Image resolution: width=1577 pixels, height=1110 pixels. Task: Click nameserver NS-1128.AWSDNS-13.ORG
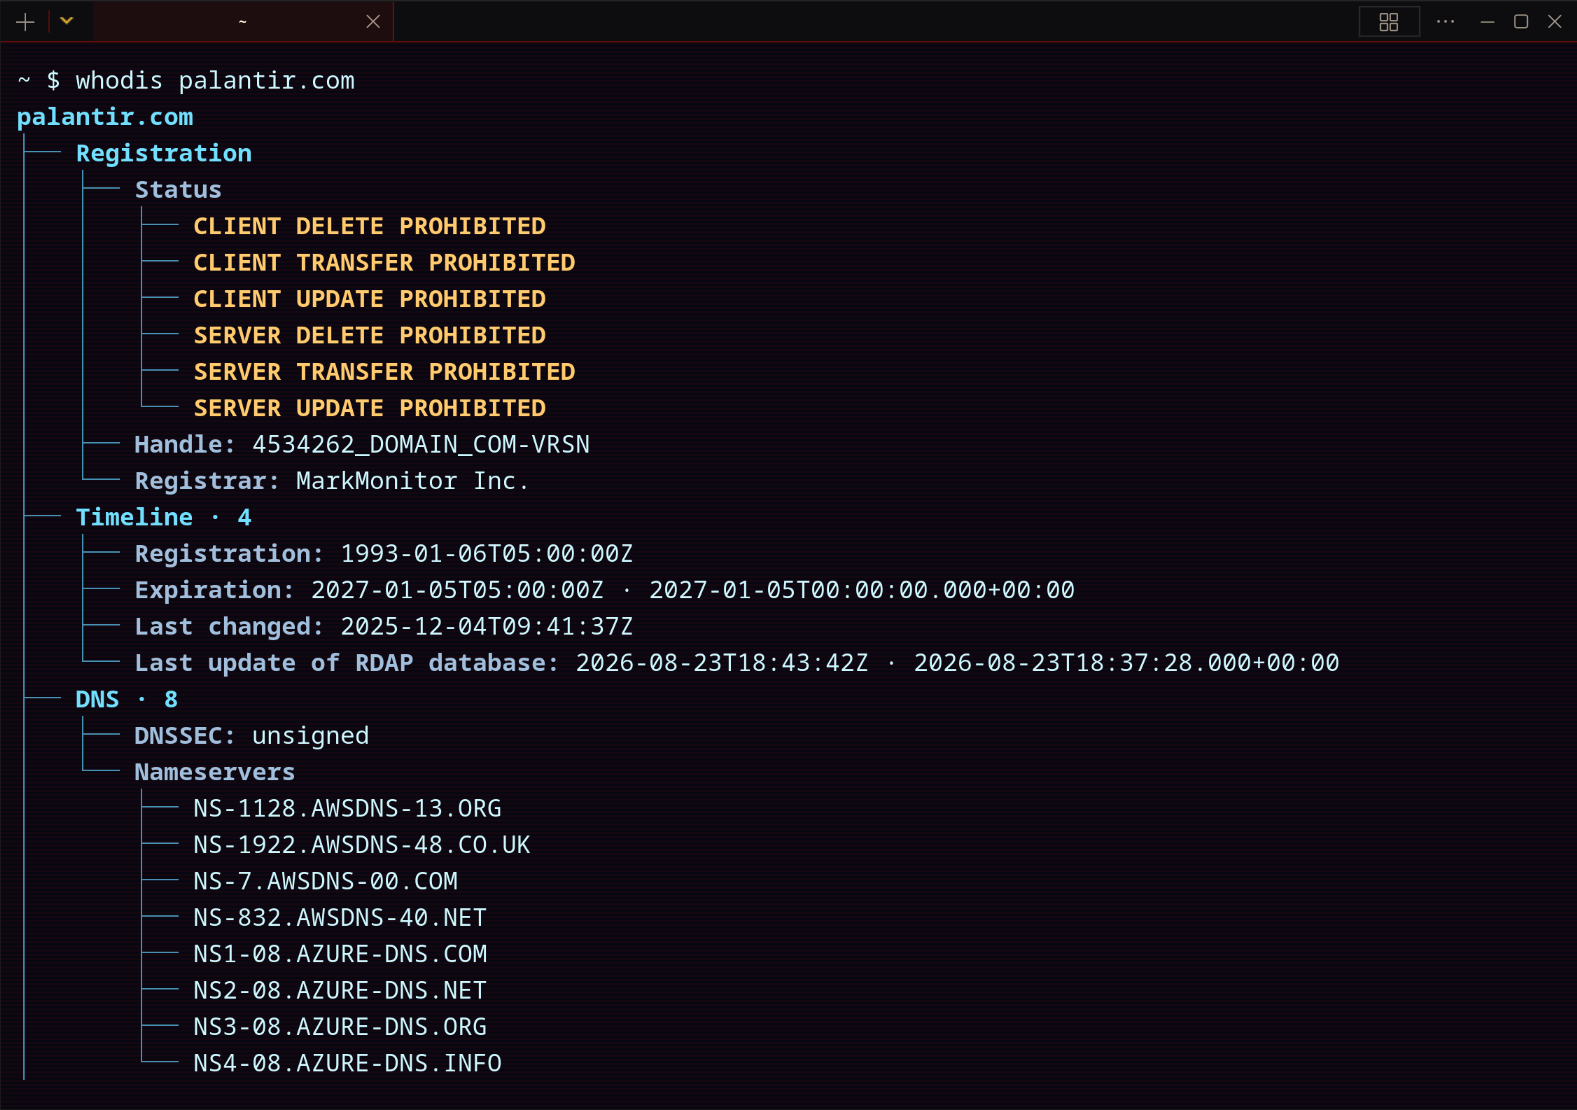(x=348, y=808)
